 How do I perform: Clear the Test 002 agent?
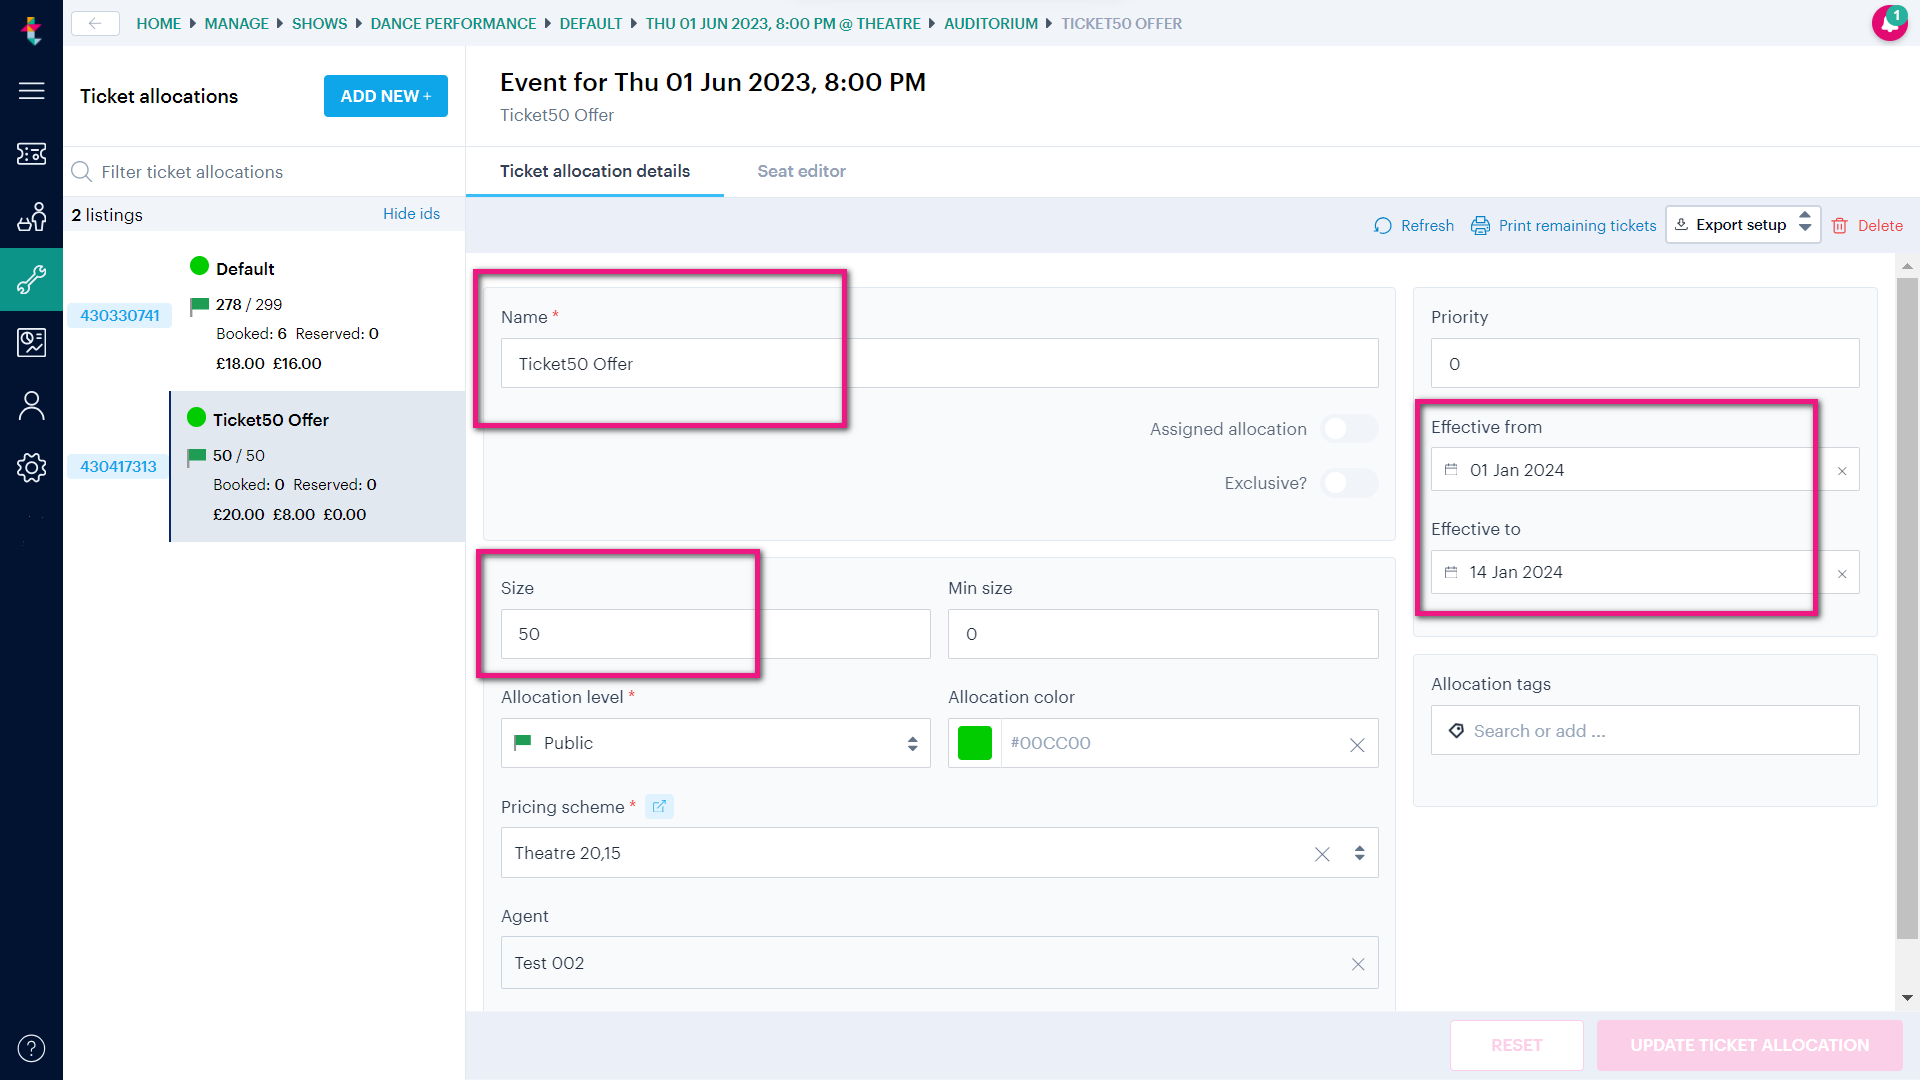pos(1358,964)
